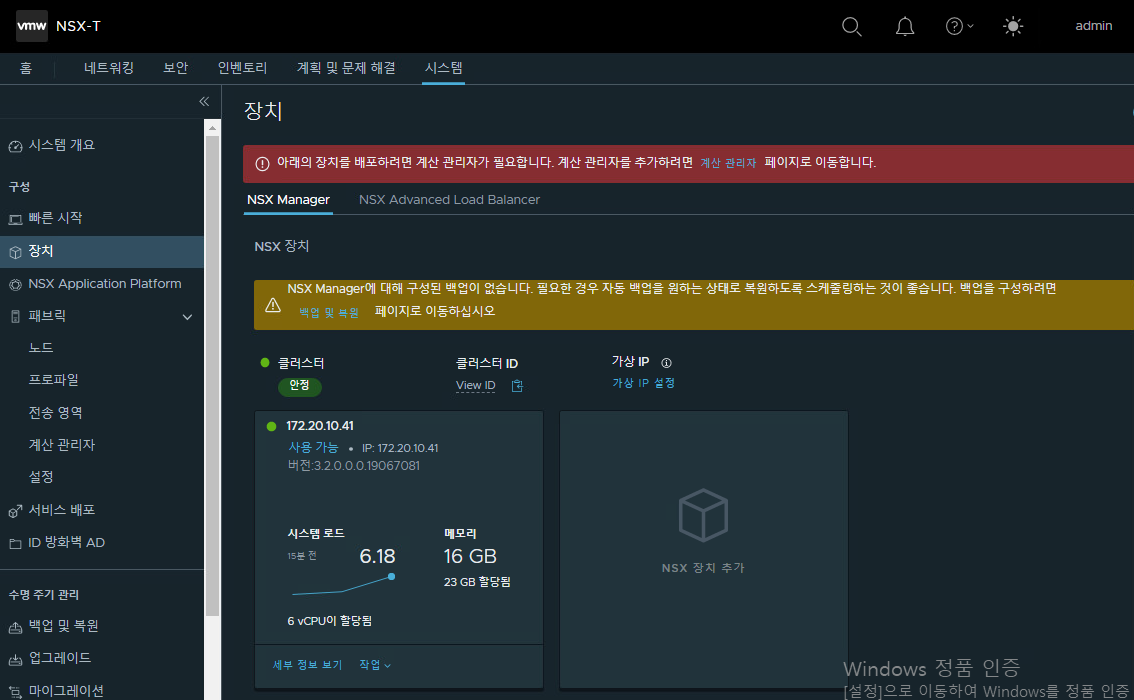1134x700 pixels.
Task: Copy the cluster ID with clipboard icon
Action: [517, 386]
